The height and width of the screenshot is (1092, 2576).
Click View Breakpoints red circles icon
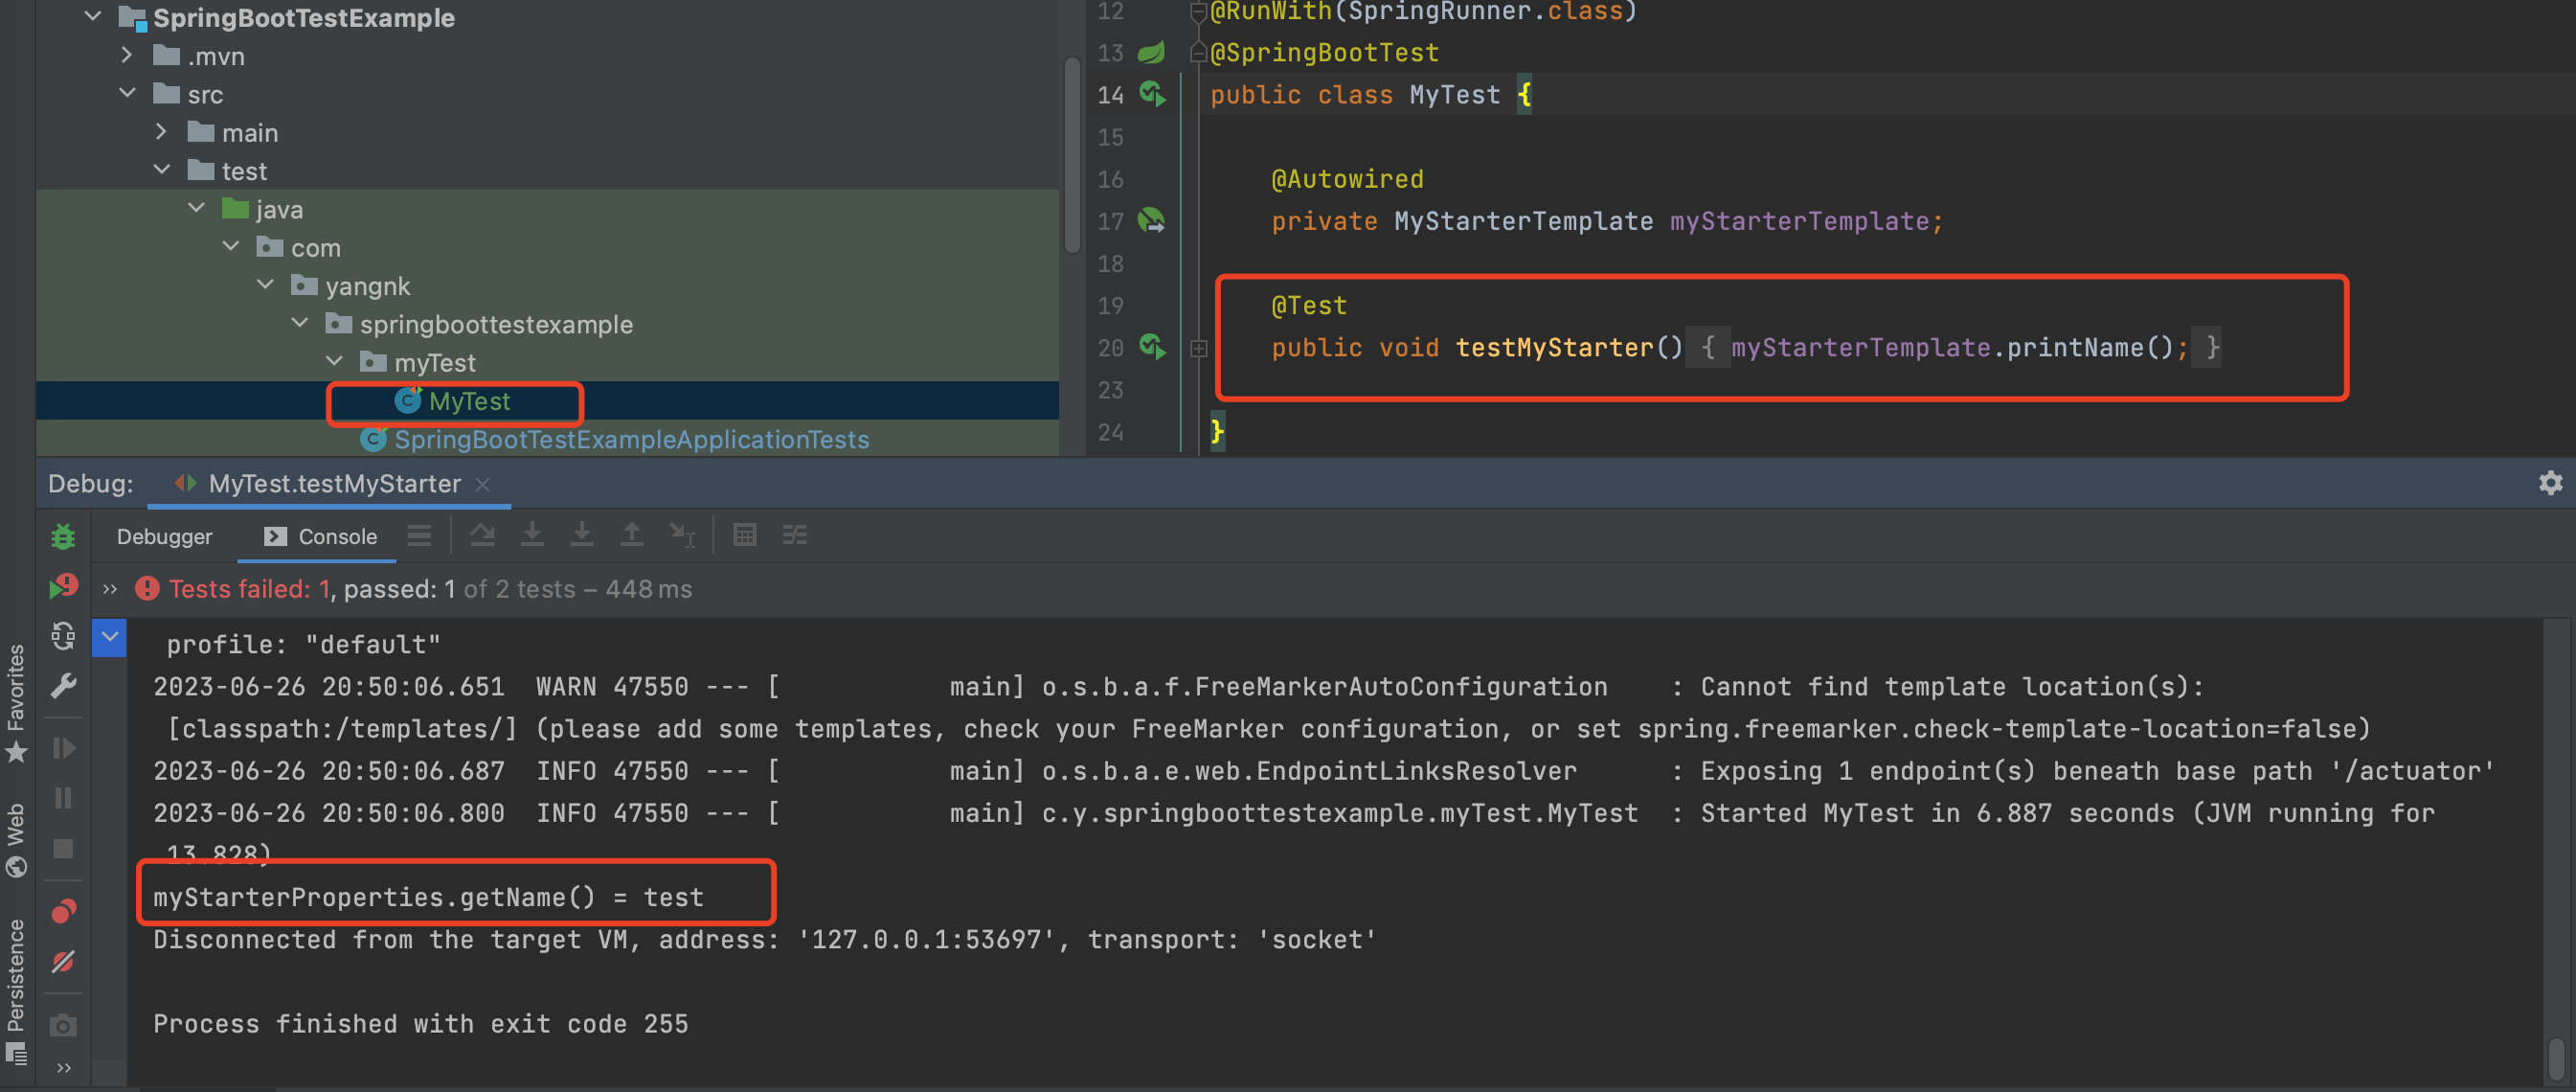click(63, 911)
